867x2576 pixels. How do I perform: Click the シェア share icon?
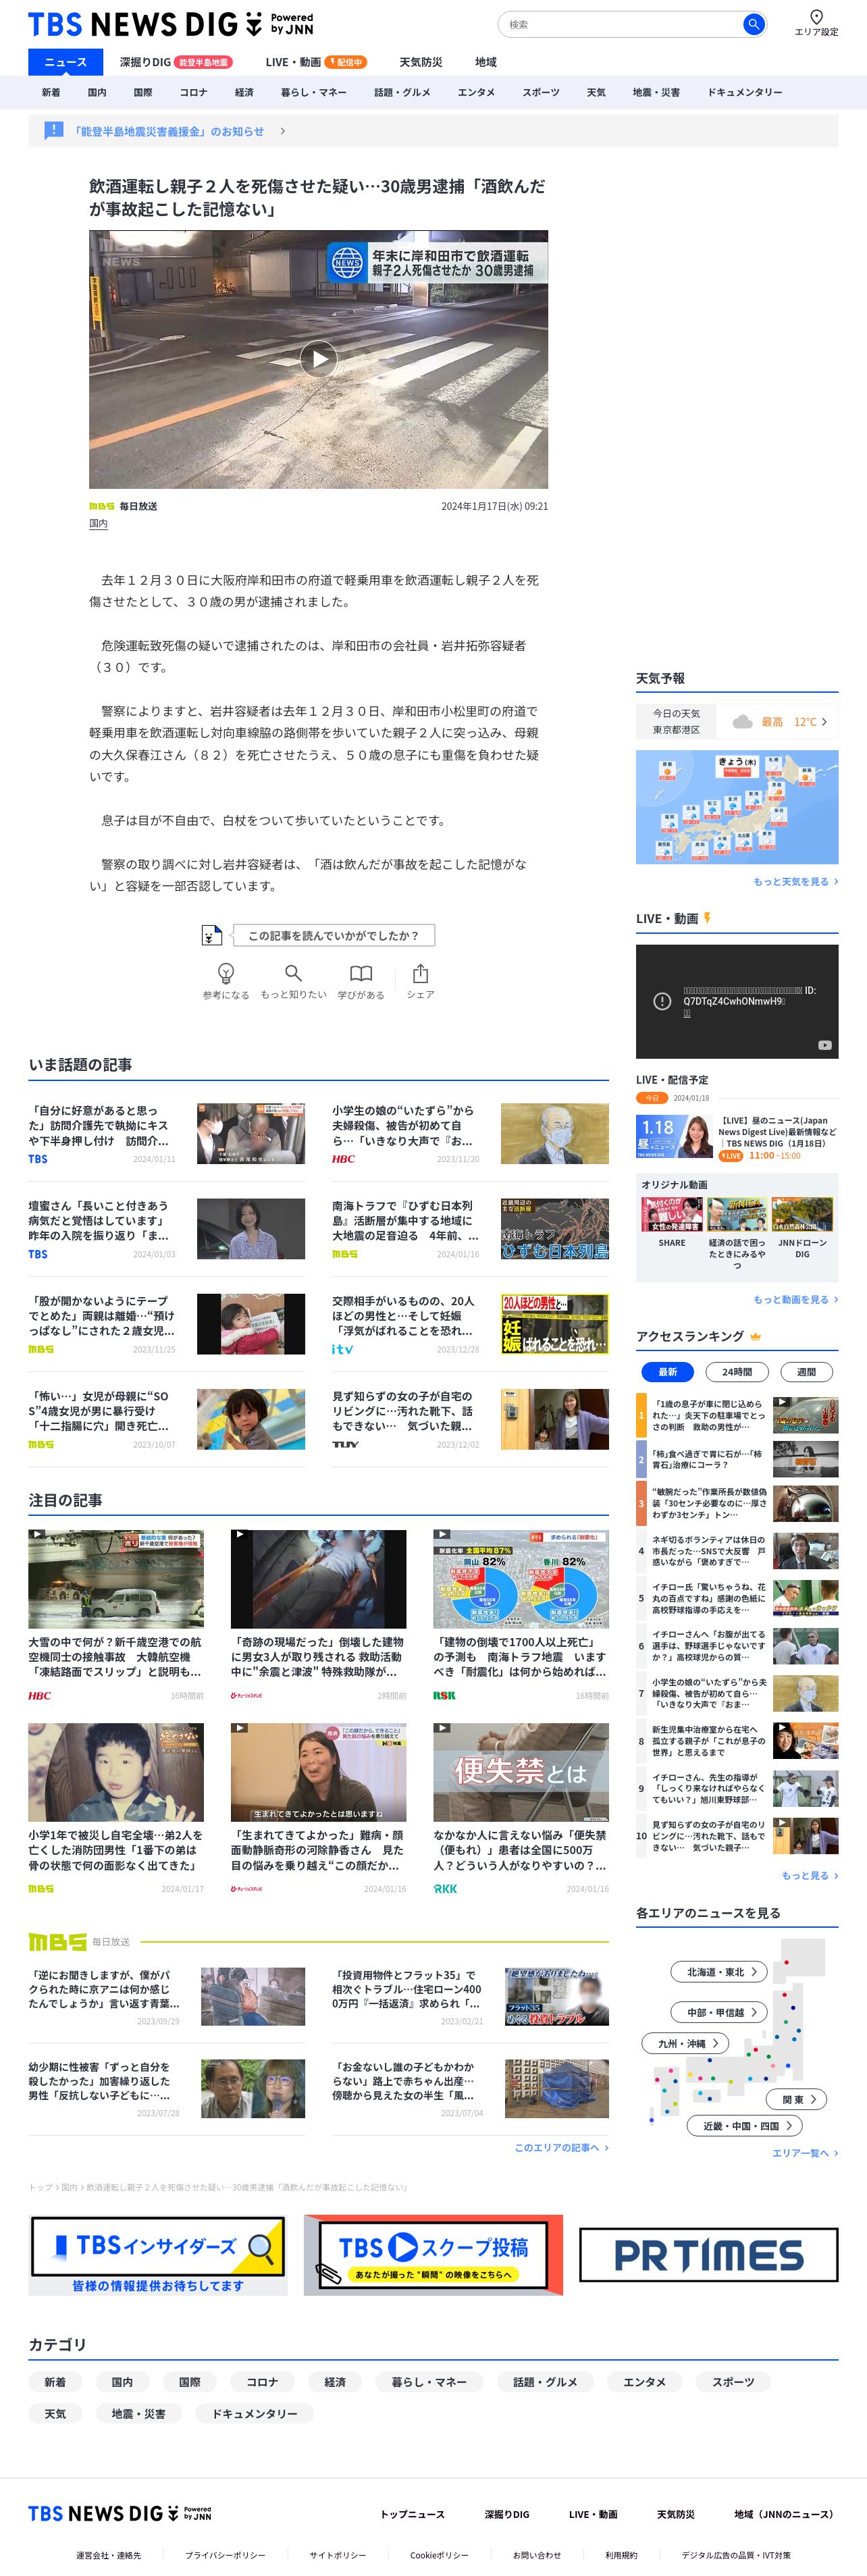(420, 973)
